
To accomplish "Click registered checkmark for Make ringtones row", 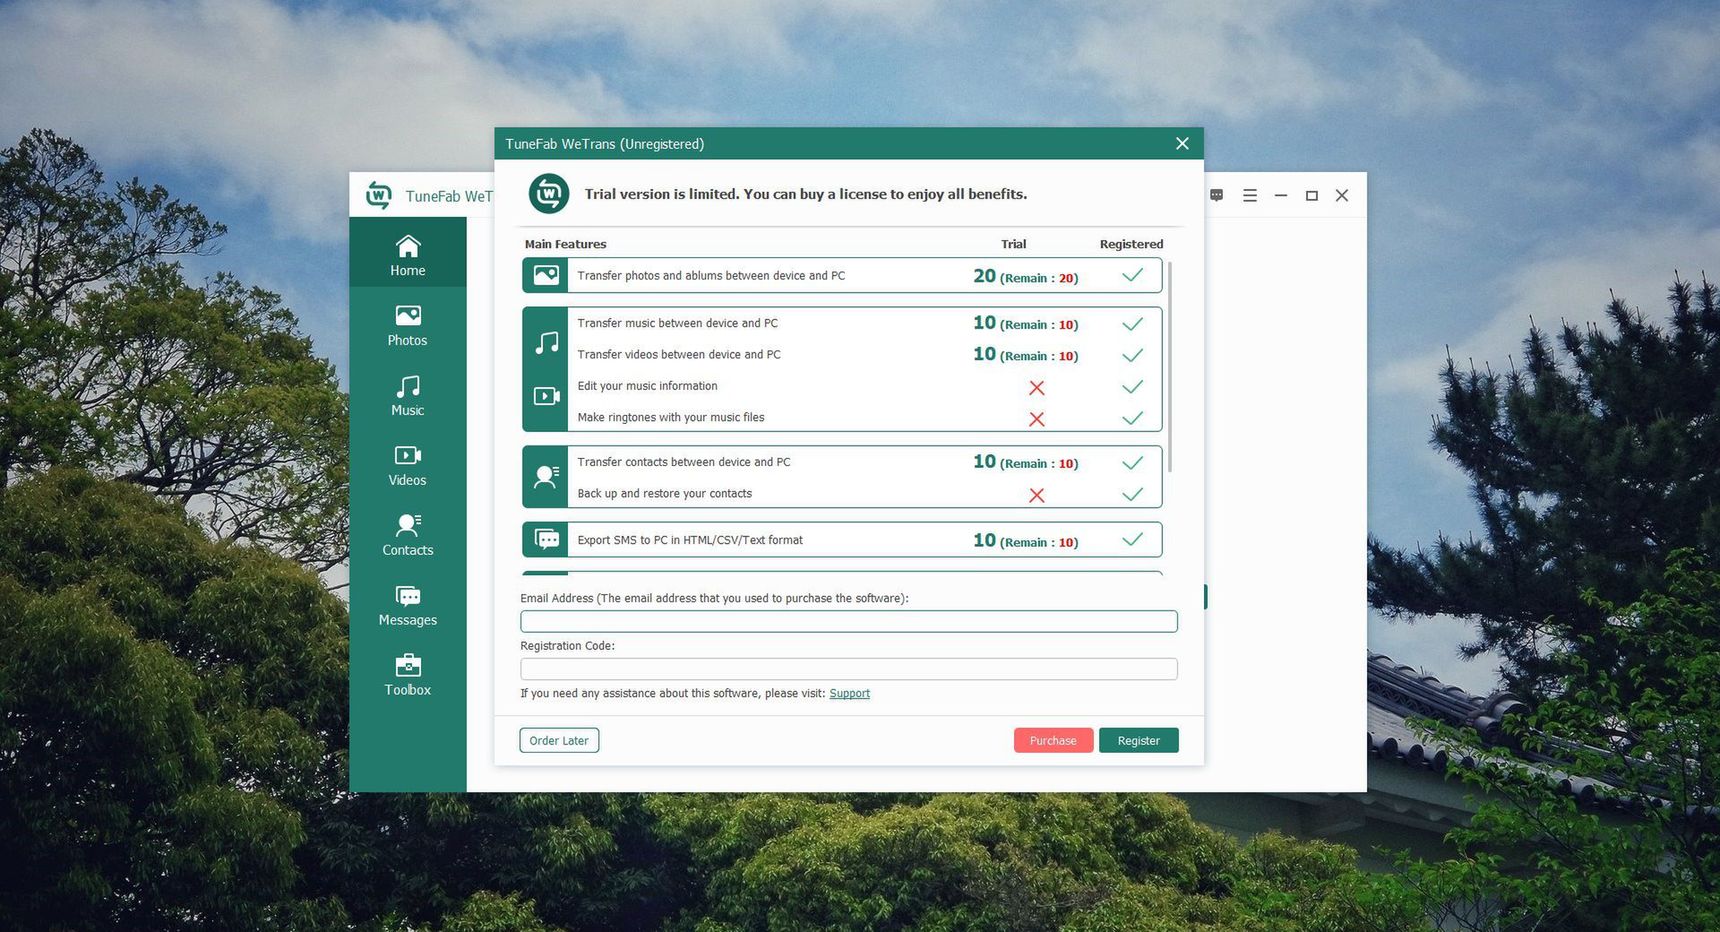I will click(1132, 418).
